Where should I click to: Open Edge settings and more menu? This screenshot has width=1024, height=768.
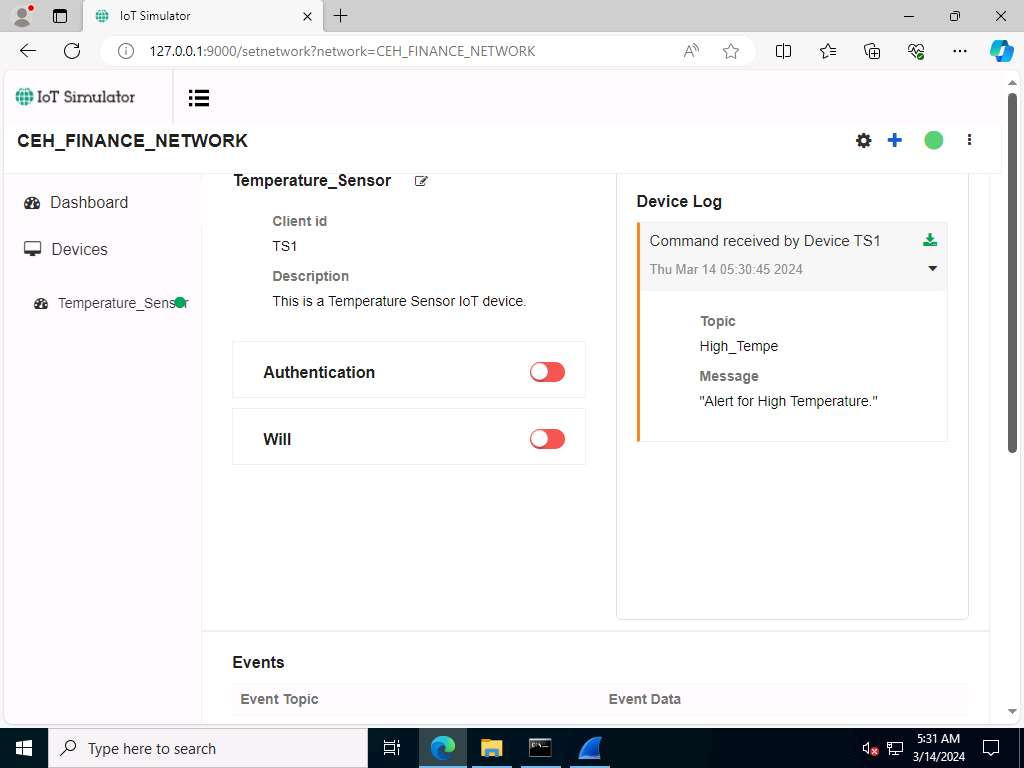tap(959, 51)
